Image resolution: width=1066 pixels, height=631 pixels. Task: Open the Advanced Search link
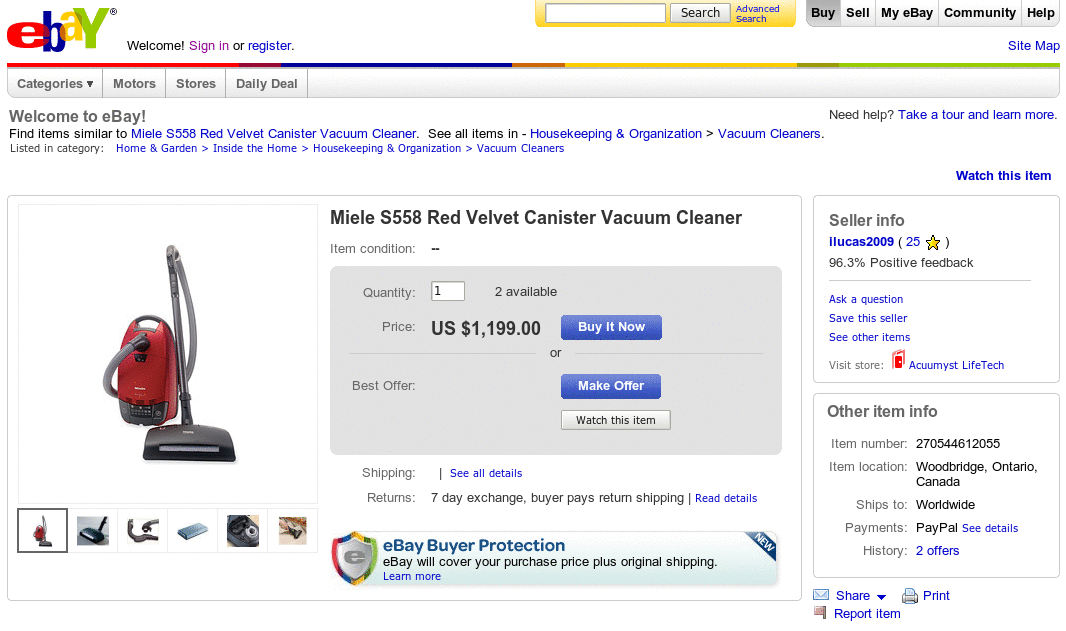757,14
